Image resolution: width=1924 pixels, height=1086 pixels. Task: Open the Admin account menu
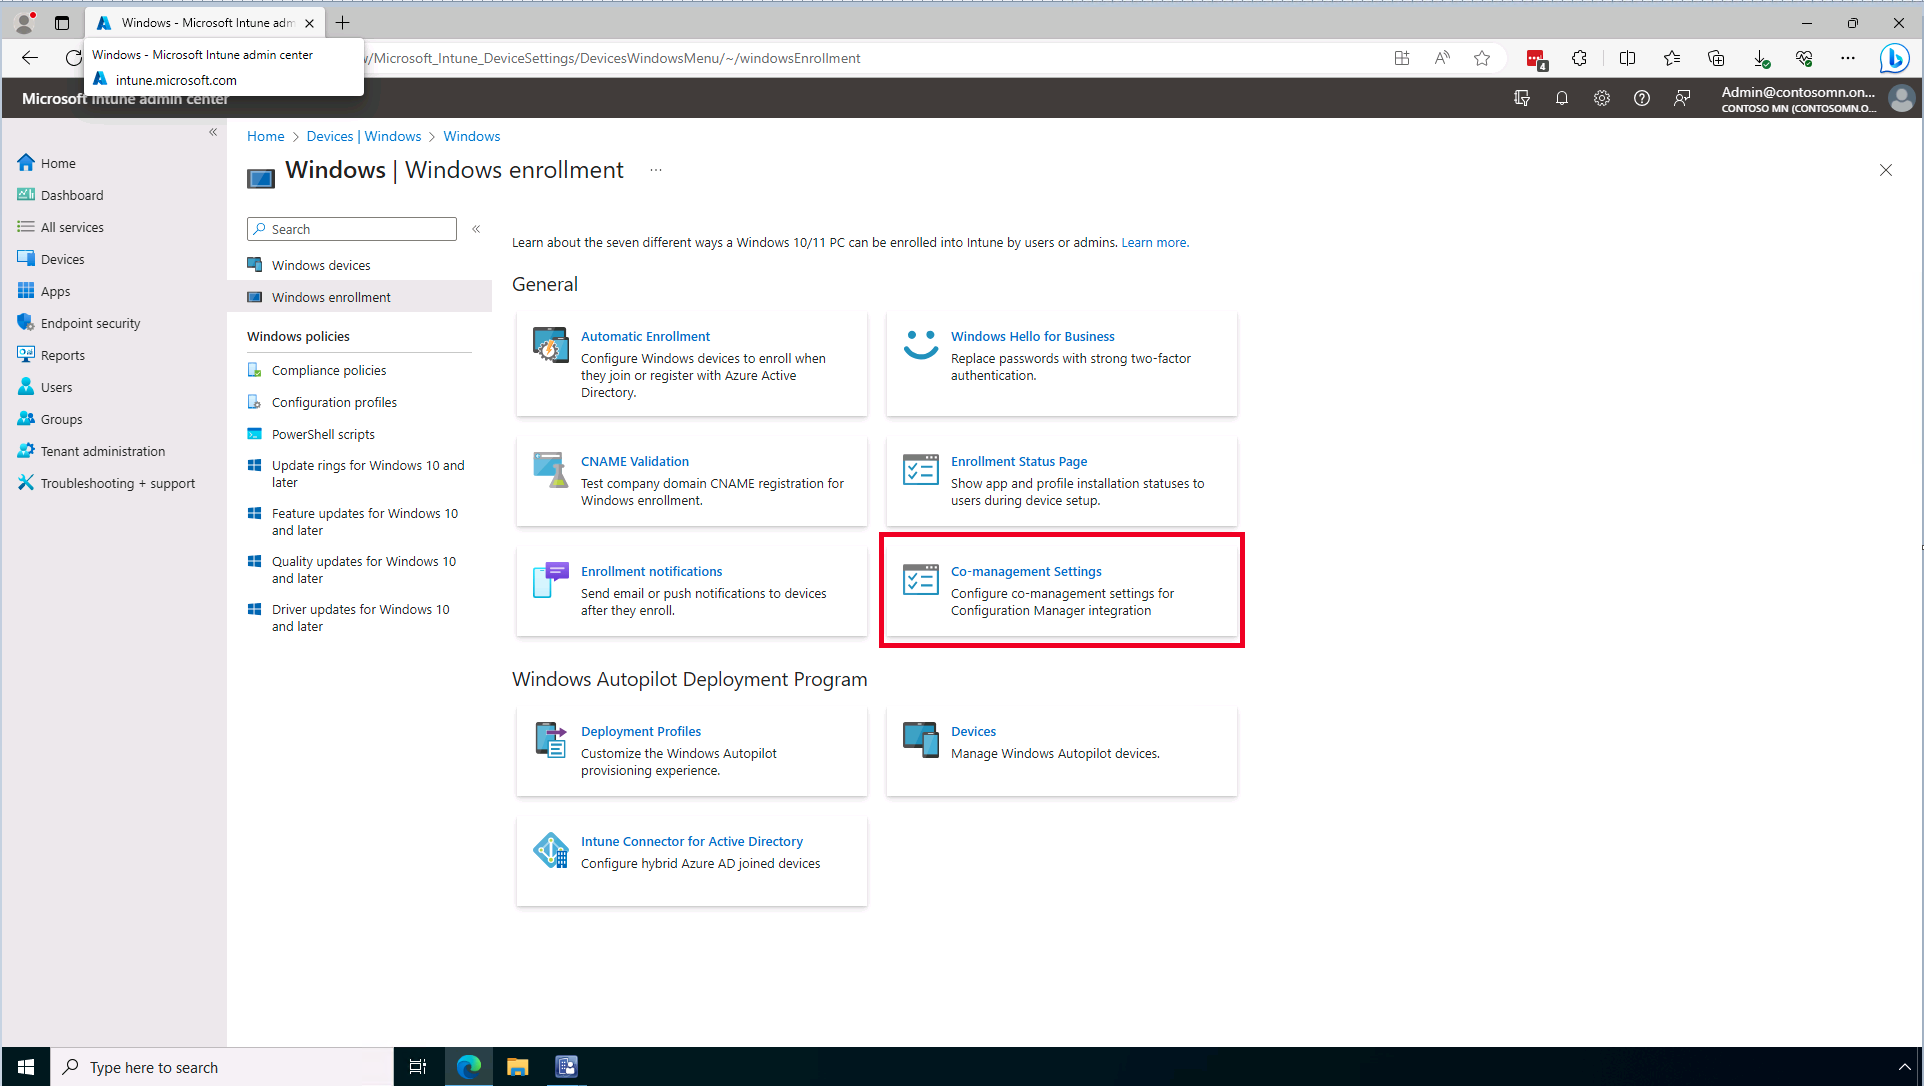1816,98
